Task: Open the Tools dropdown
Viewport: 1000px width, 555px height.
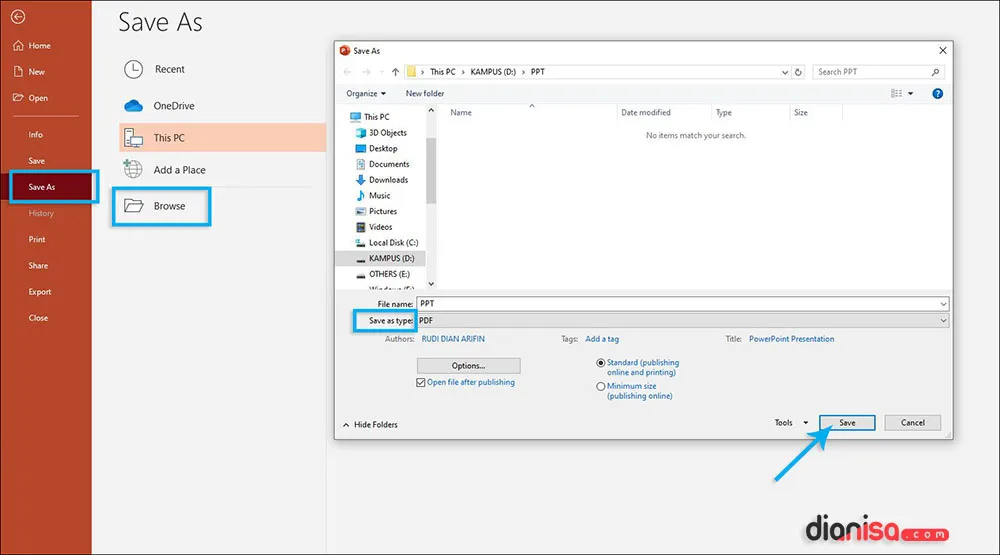Action: tap(791, 422)
